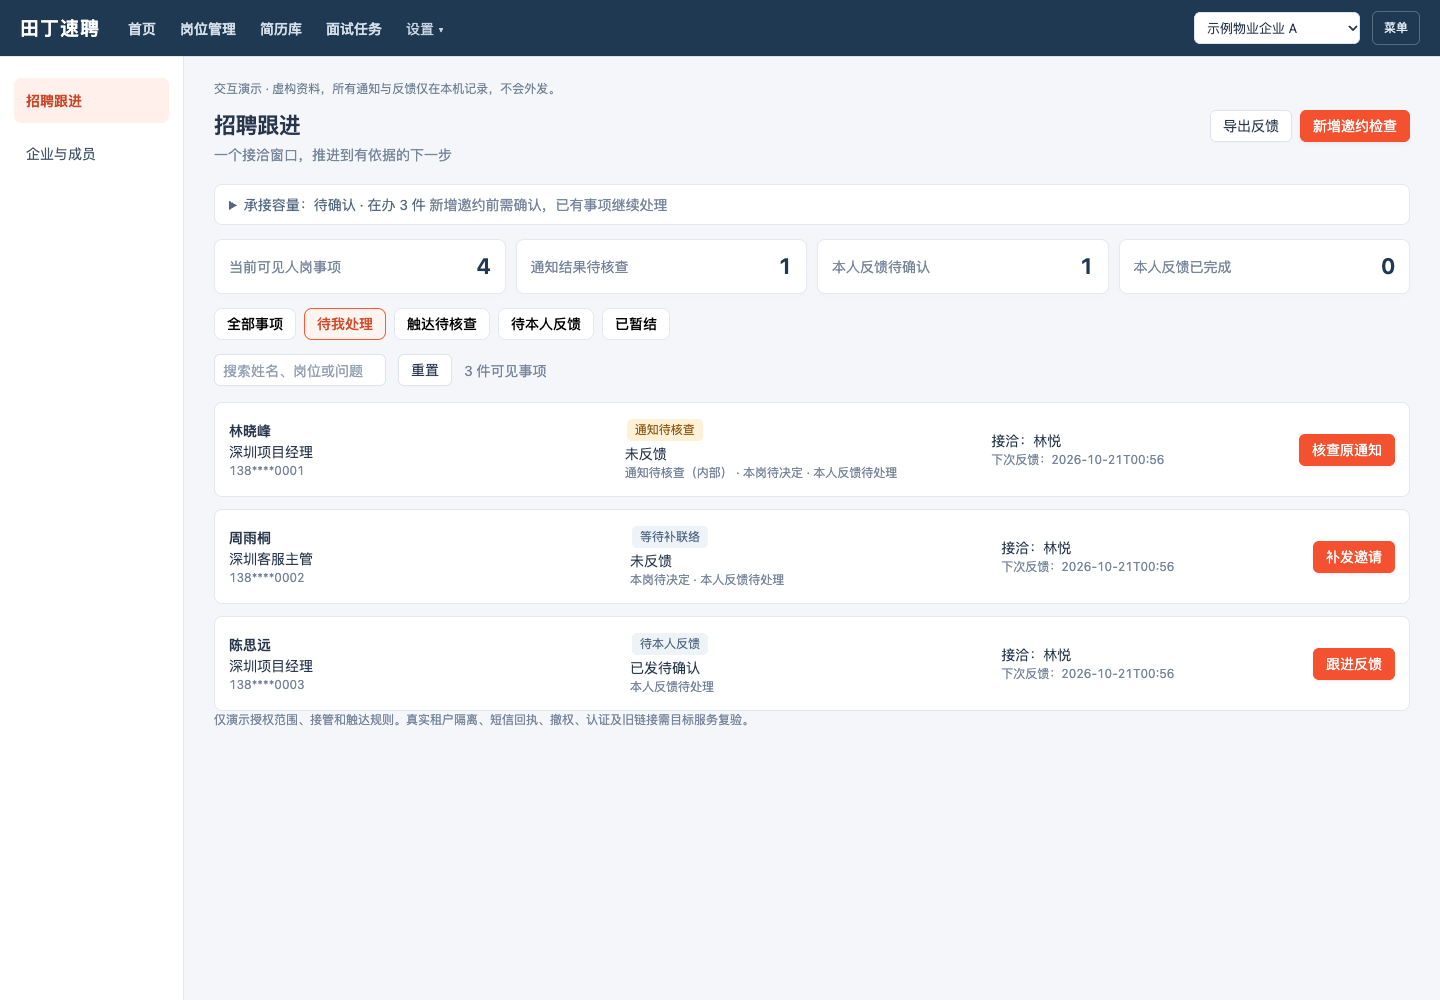
Task: Click the 重置 button
Action: [x=425, y=370]
